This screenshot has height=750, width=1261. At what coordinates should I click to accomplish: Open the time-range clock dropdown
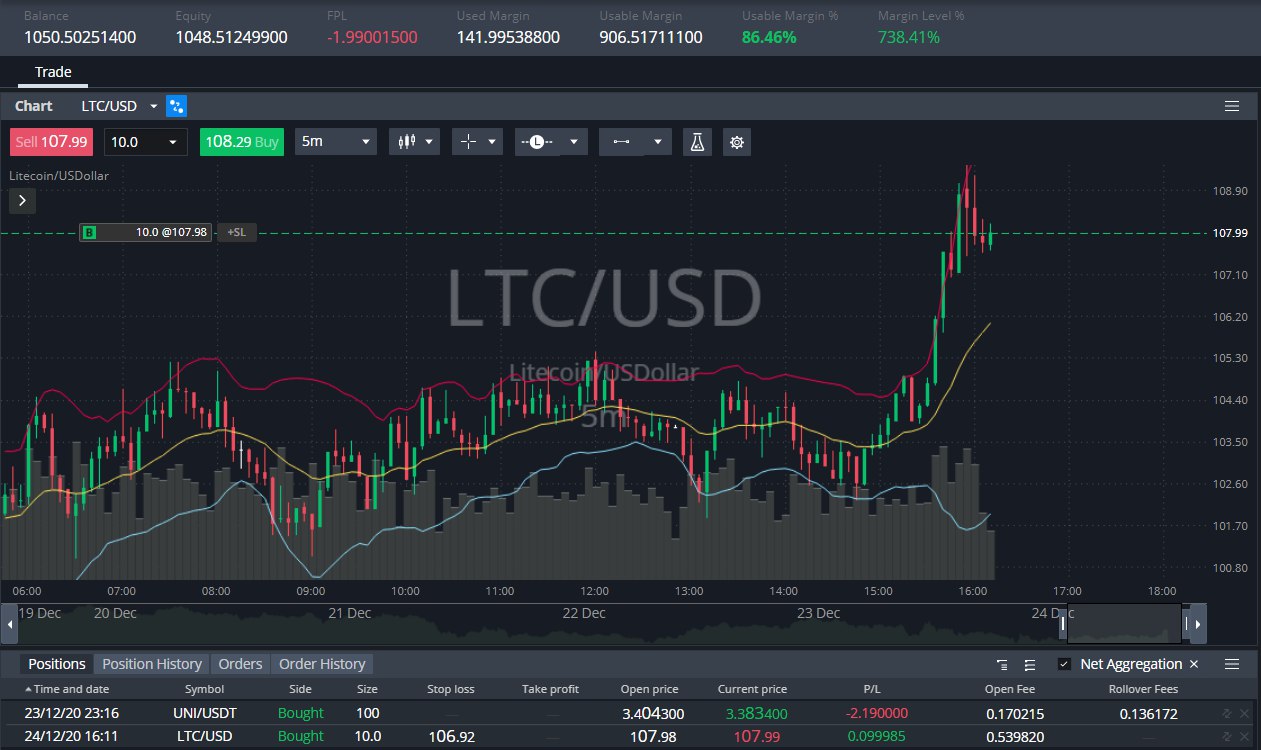pos(550,142)
